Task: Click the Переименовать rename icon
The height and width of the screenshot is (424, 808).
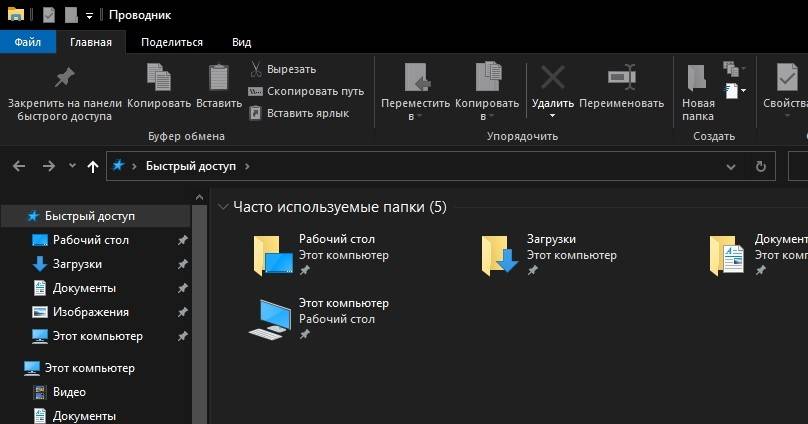Action: pyautogui.click(x=621, y=77)
